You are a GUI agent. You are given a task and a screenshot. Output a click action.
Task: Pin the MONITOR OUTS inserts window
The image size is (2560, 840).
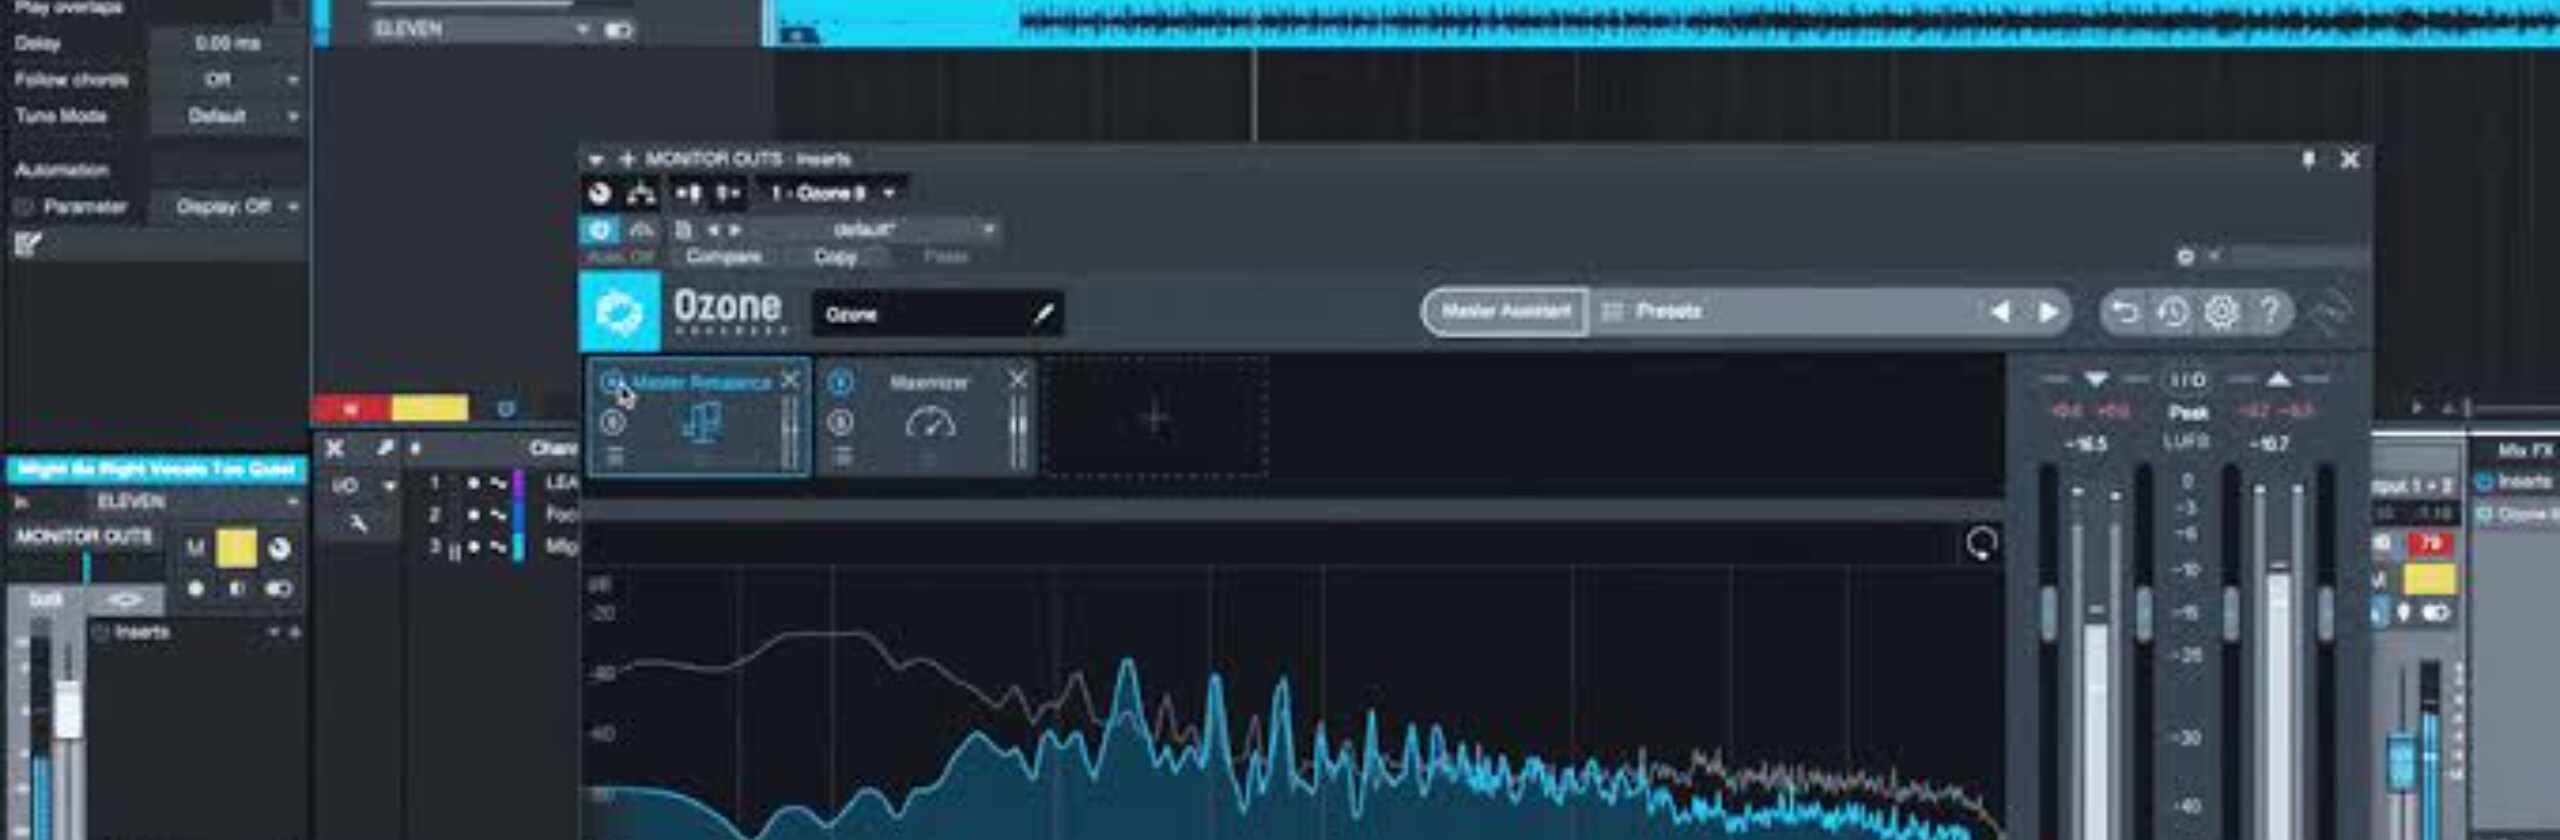(x=2308, y=160)
